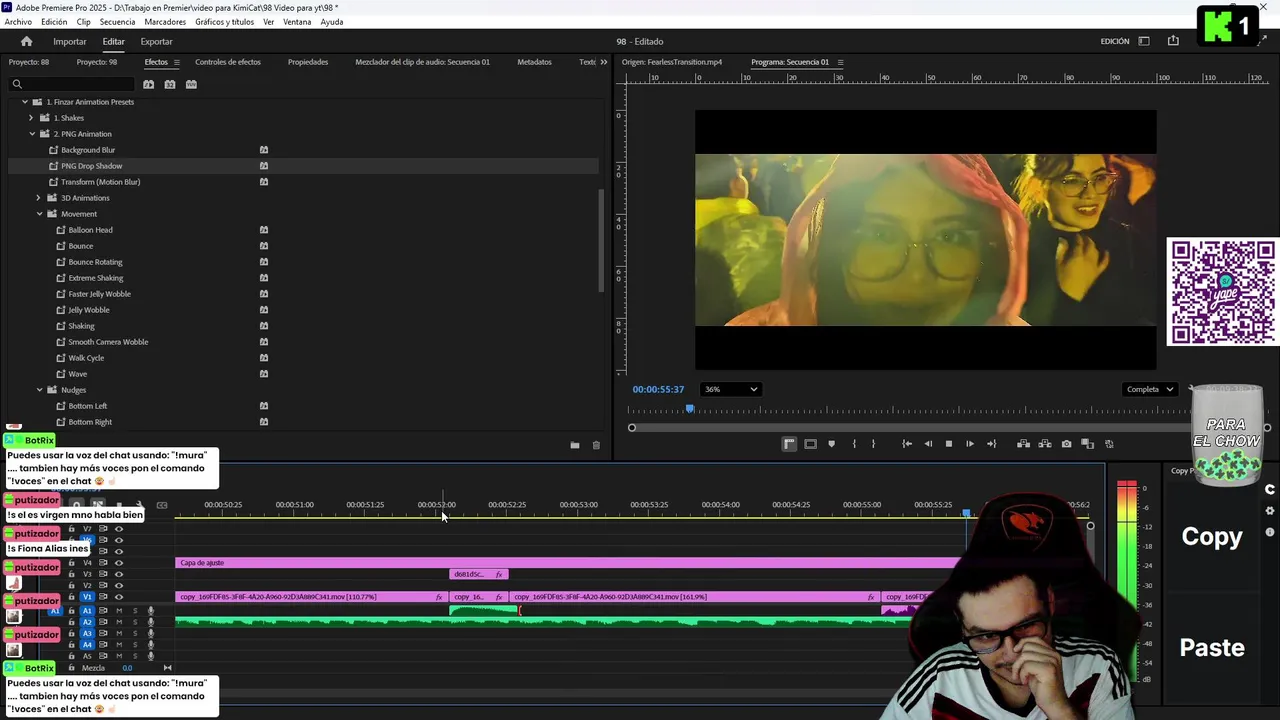This screenshot has height=720, width=1280.
Task: Toggle closed captions track icon in timeline
Action: click(162, 505)
